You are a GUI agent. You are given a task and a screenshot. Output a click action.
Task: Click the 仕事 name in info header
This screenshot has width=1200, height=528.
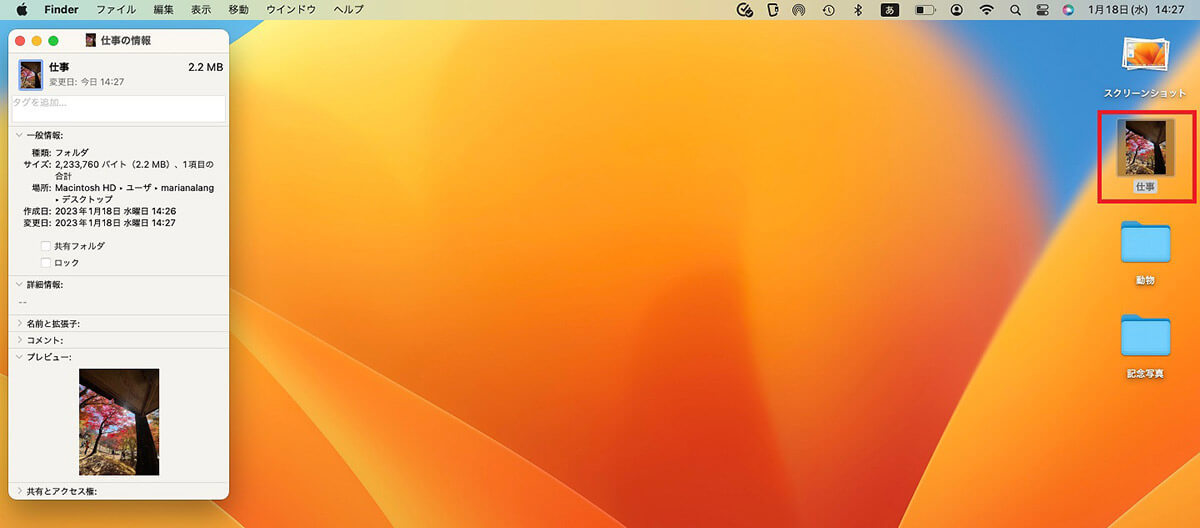point(59,67)
